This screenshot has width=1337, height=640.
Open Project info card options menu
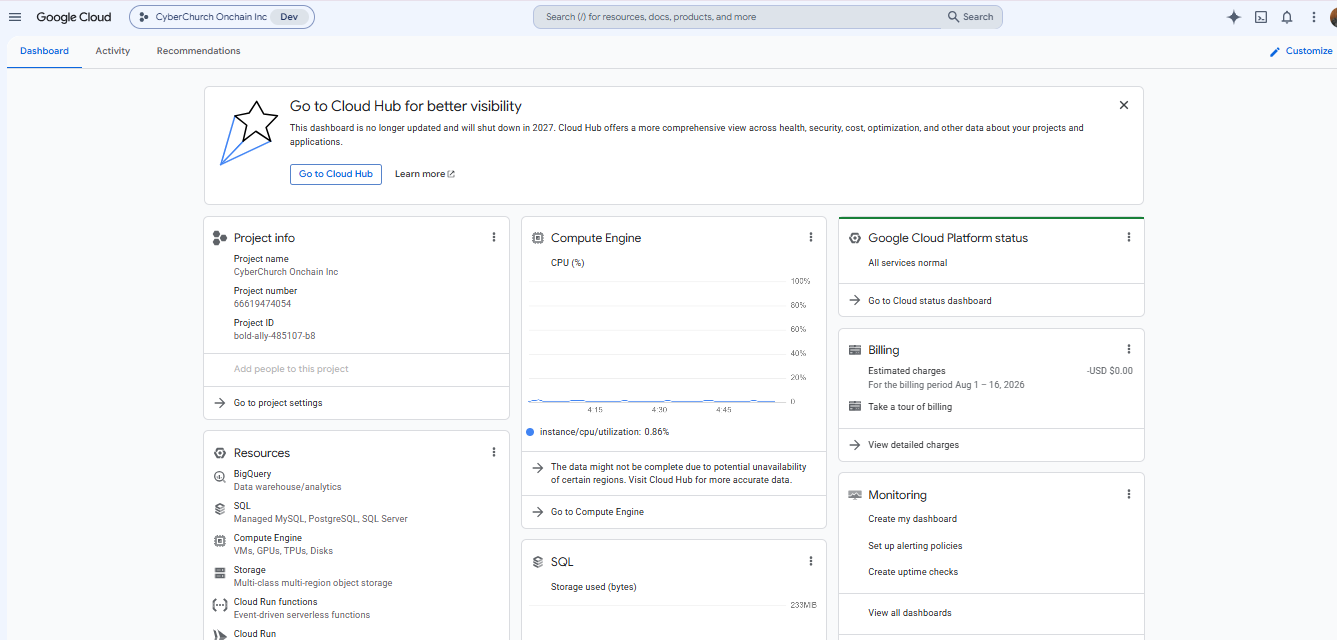494,237
